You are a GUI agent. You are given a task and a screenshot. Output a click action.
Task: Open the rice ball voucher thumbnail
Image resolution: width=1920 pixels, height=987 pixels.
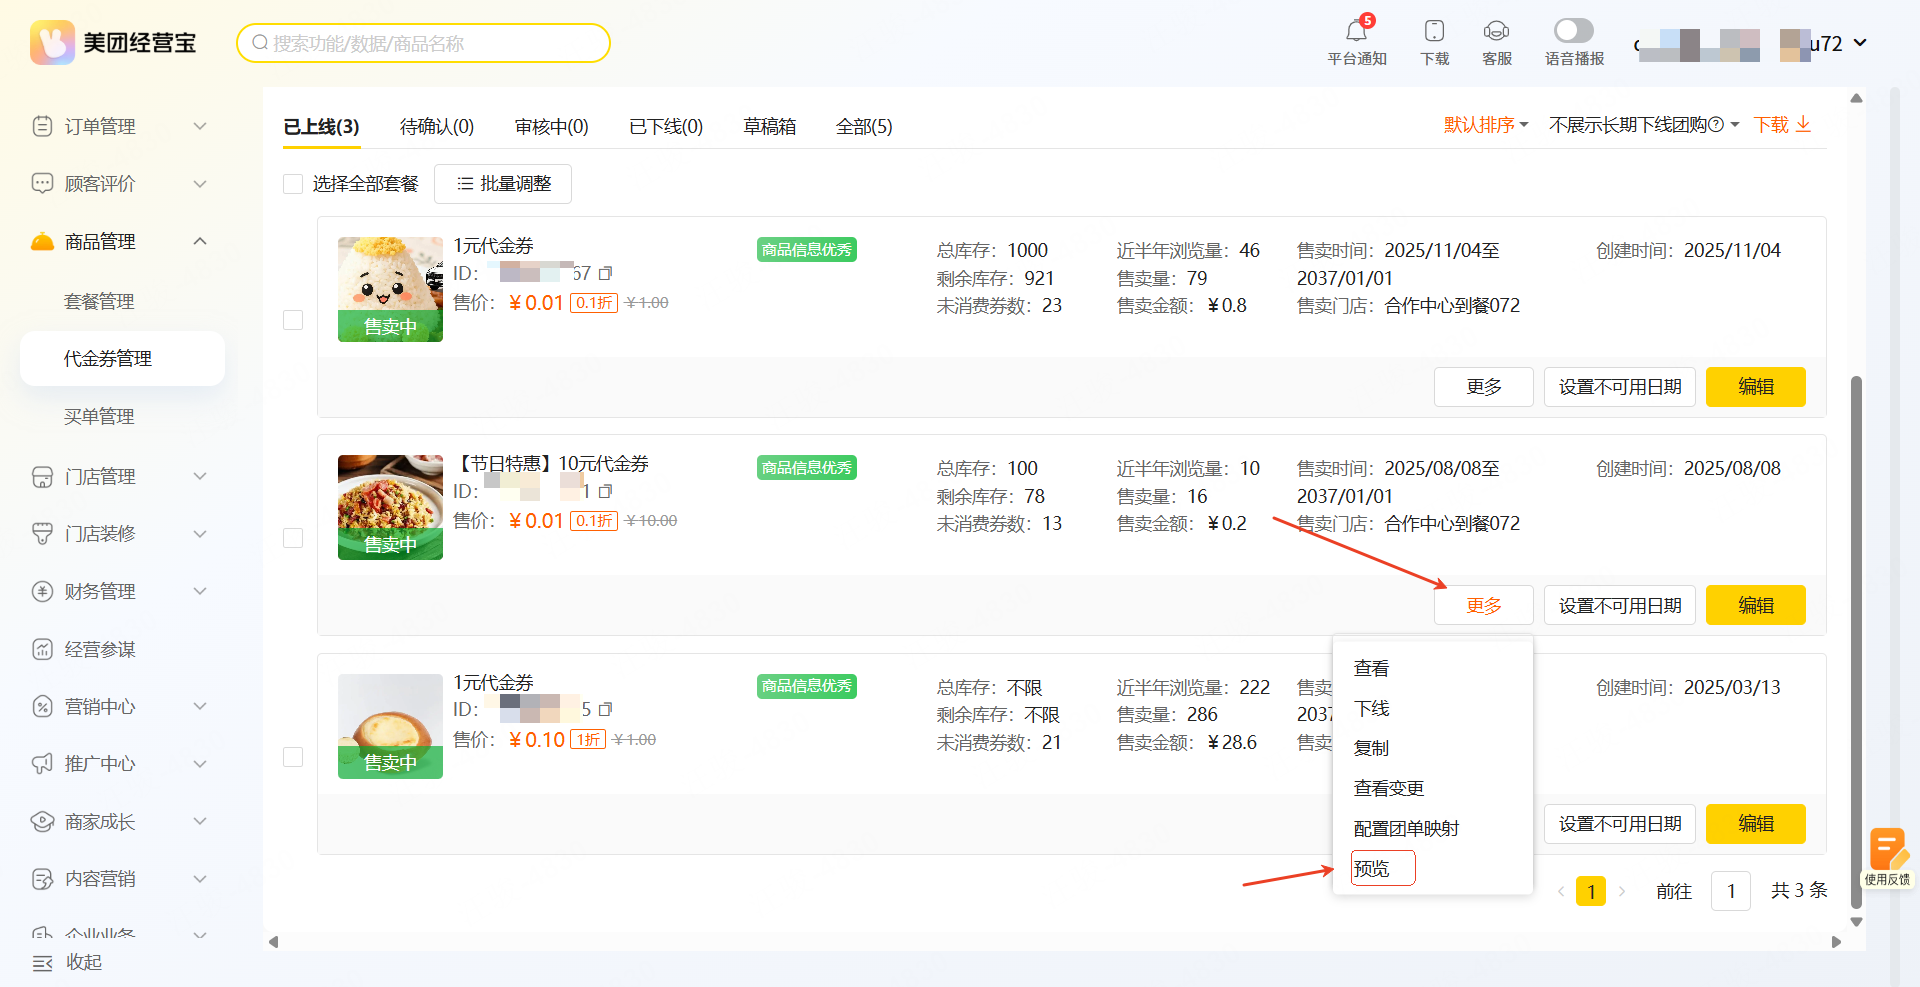coord(390,289)
